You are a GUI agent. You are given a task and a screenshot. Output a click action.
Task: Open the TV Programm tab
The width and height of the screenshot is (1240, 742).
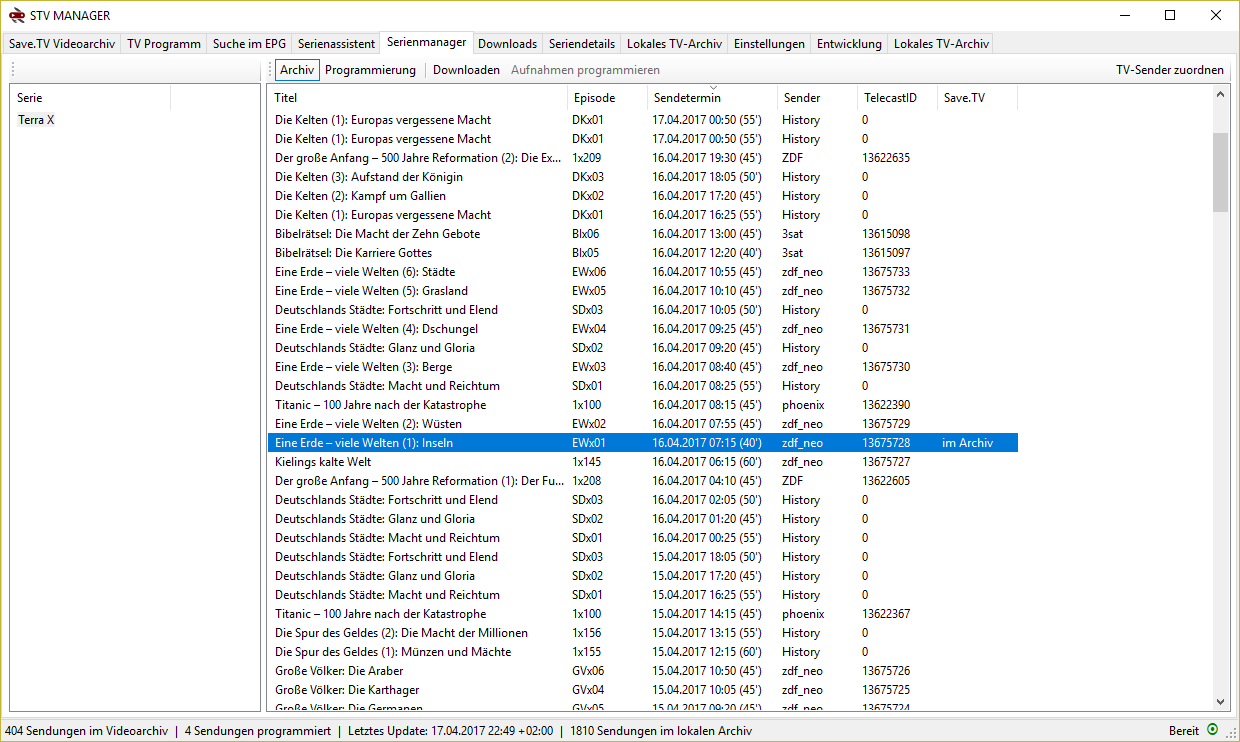164,44
